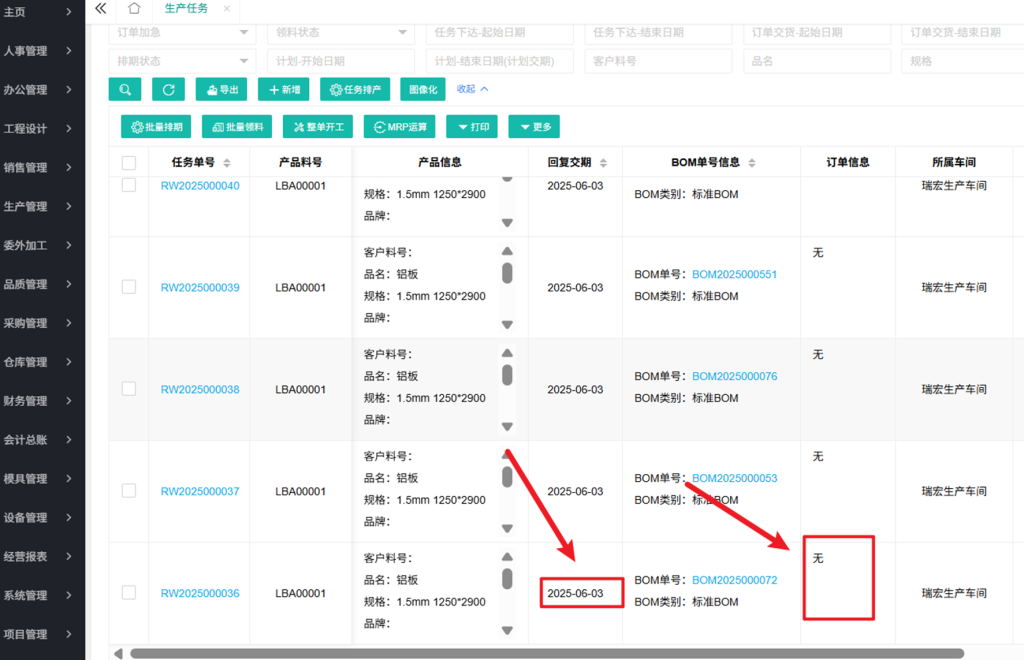Run the MRP运算 calculation
The image size is (1024, 660).
click(400, 127)
